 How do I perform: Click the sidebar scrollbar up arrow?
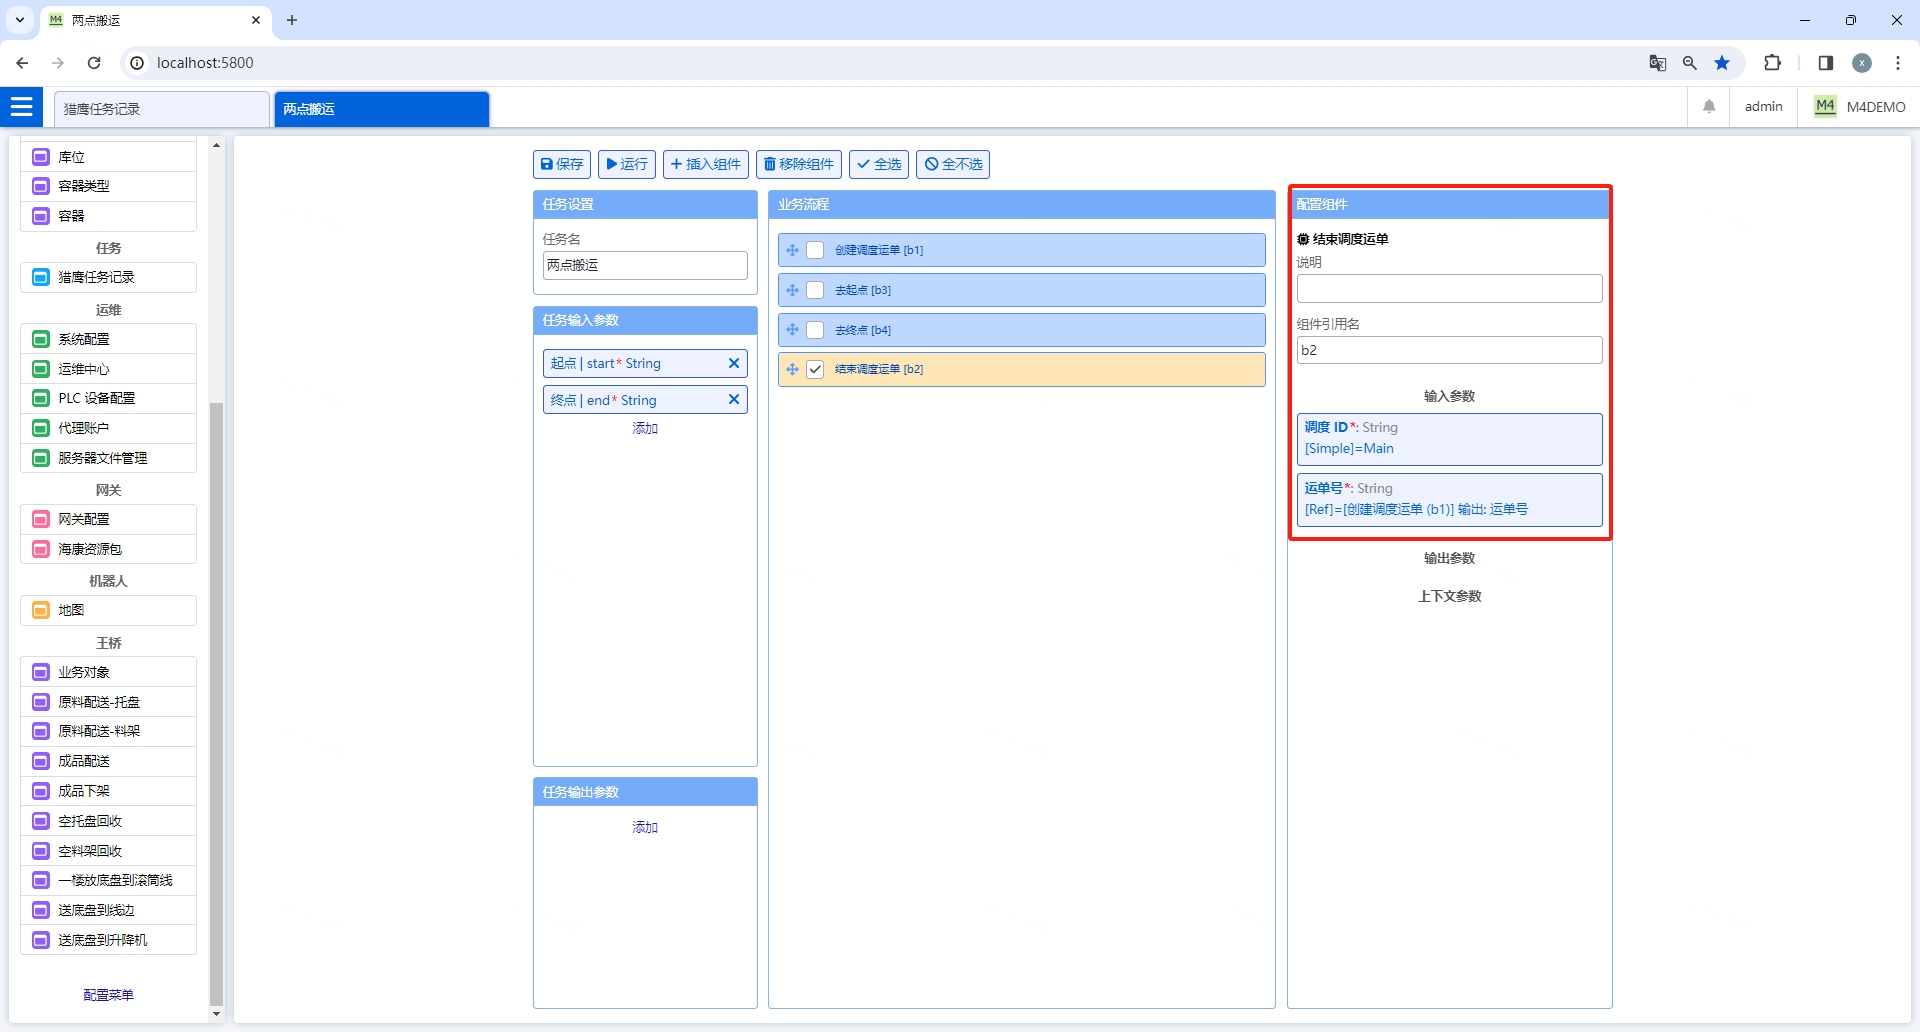click(216, 145)
